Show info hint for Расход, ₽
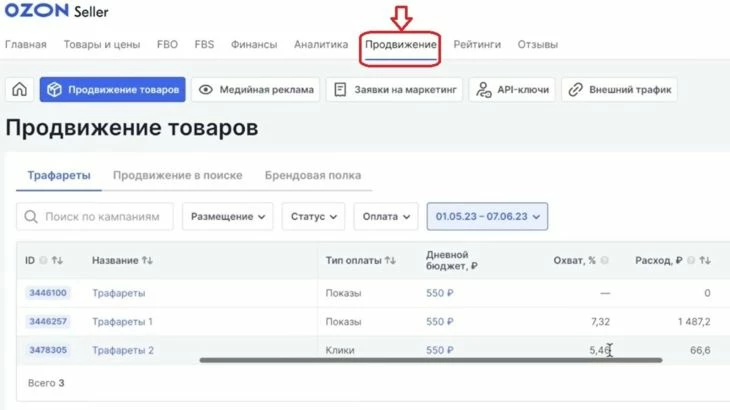 point(691,260)
